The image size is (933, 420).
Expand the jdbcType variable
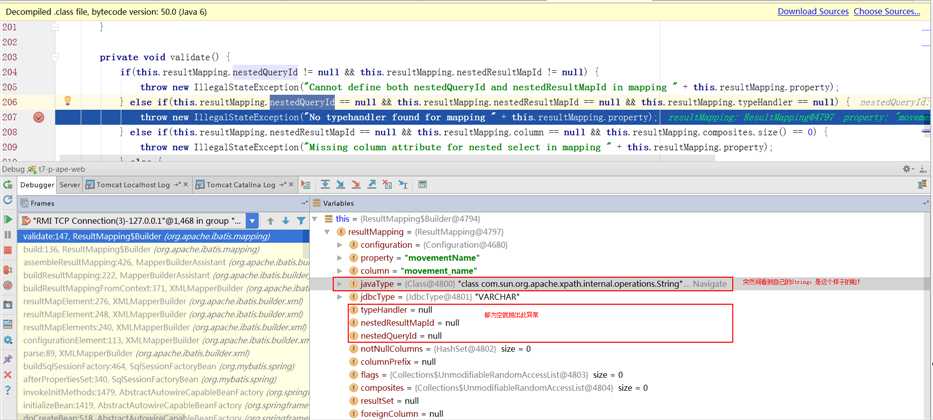coord(340,297)
